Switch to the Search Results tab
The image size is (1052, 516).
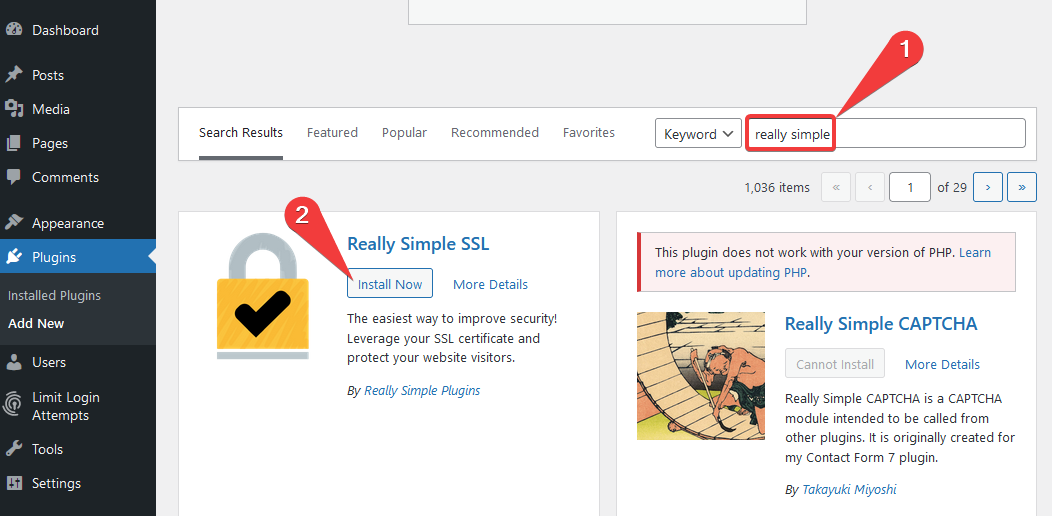[241, 133]
